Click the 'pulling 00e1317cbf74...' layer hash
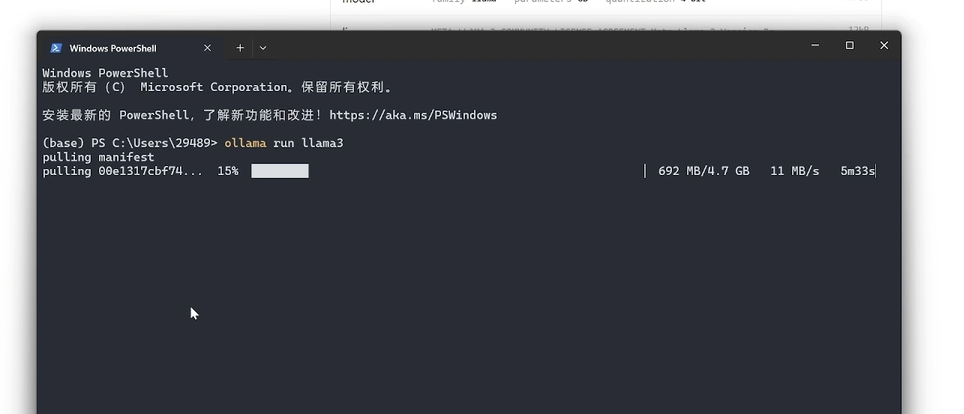This screenshot has height=414, width=964. tap(122, 171)
